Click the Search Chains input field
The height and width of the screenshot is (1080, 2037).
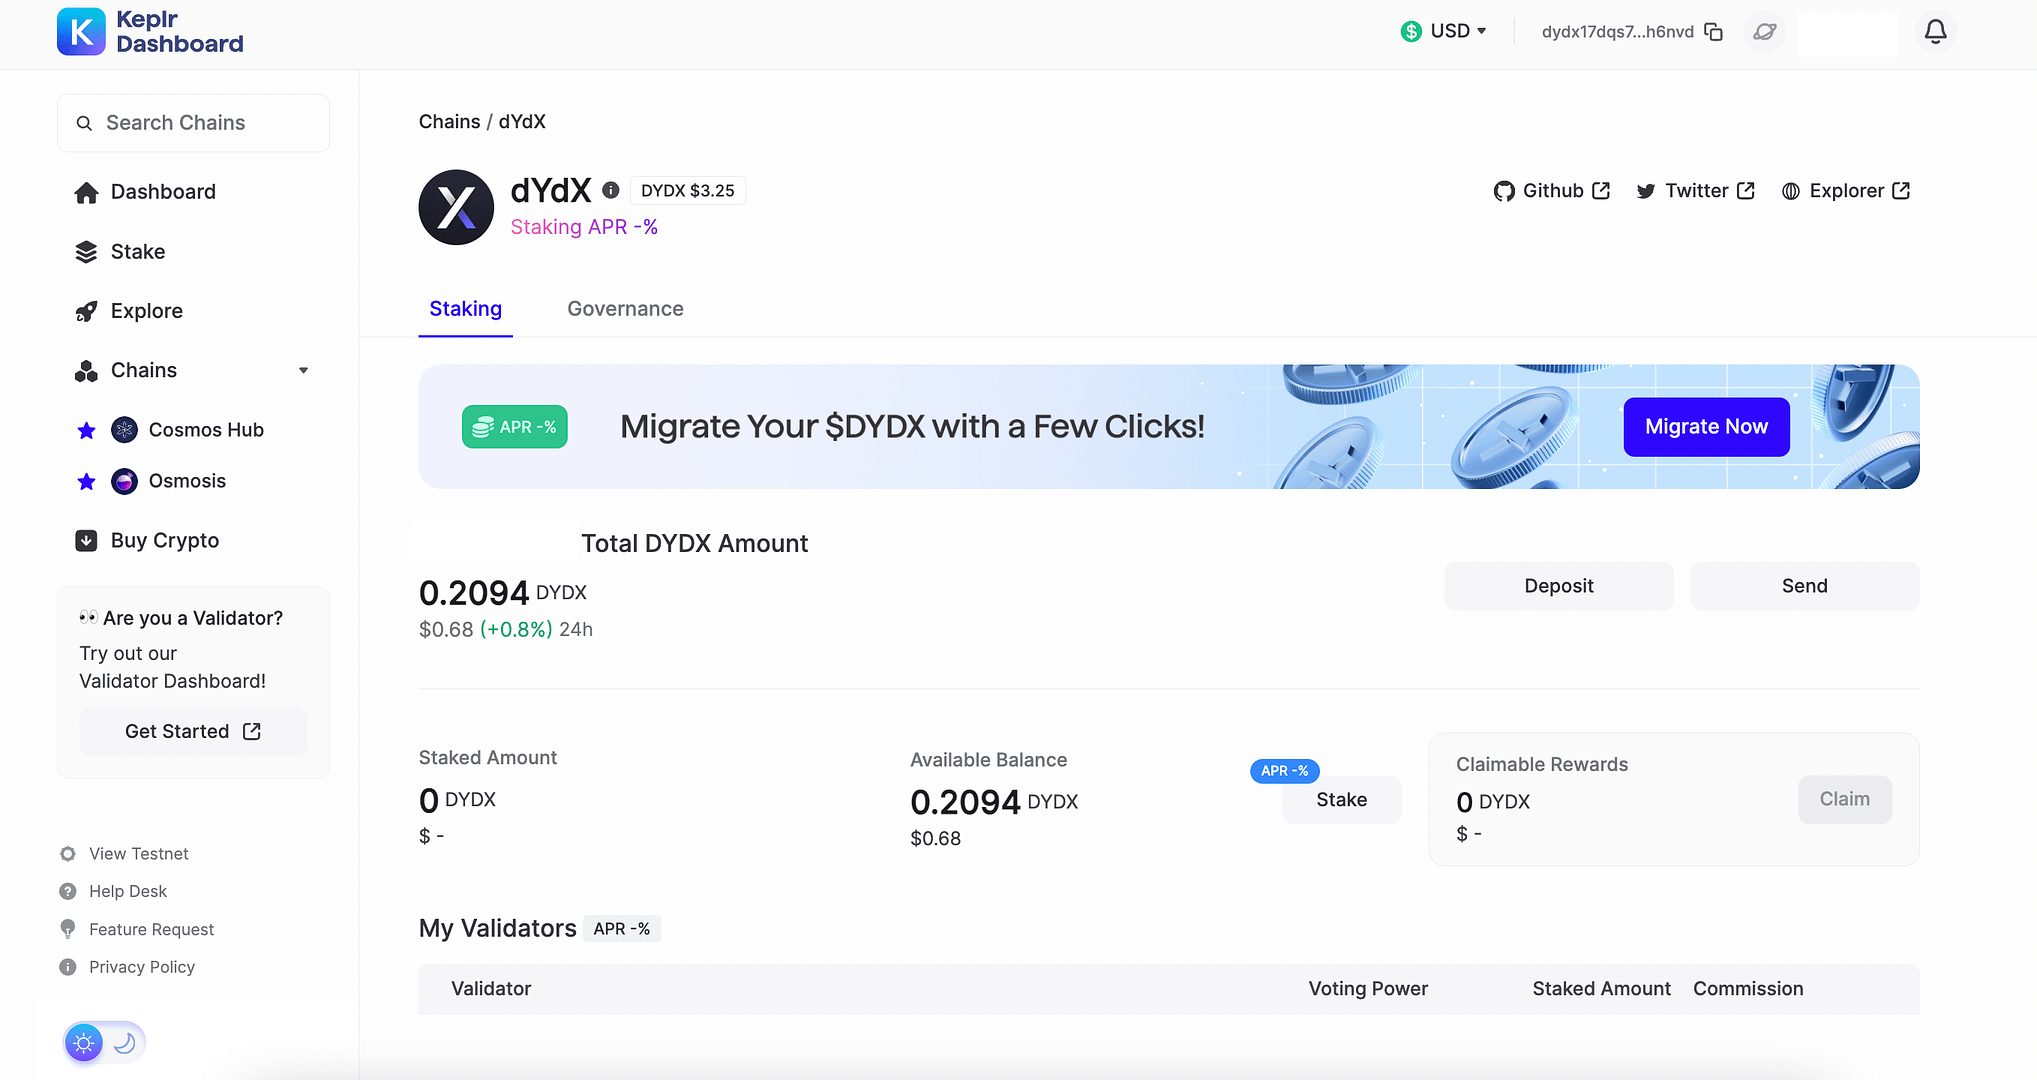coord(192,122)
